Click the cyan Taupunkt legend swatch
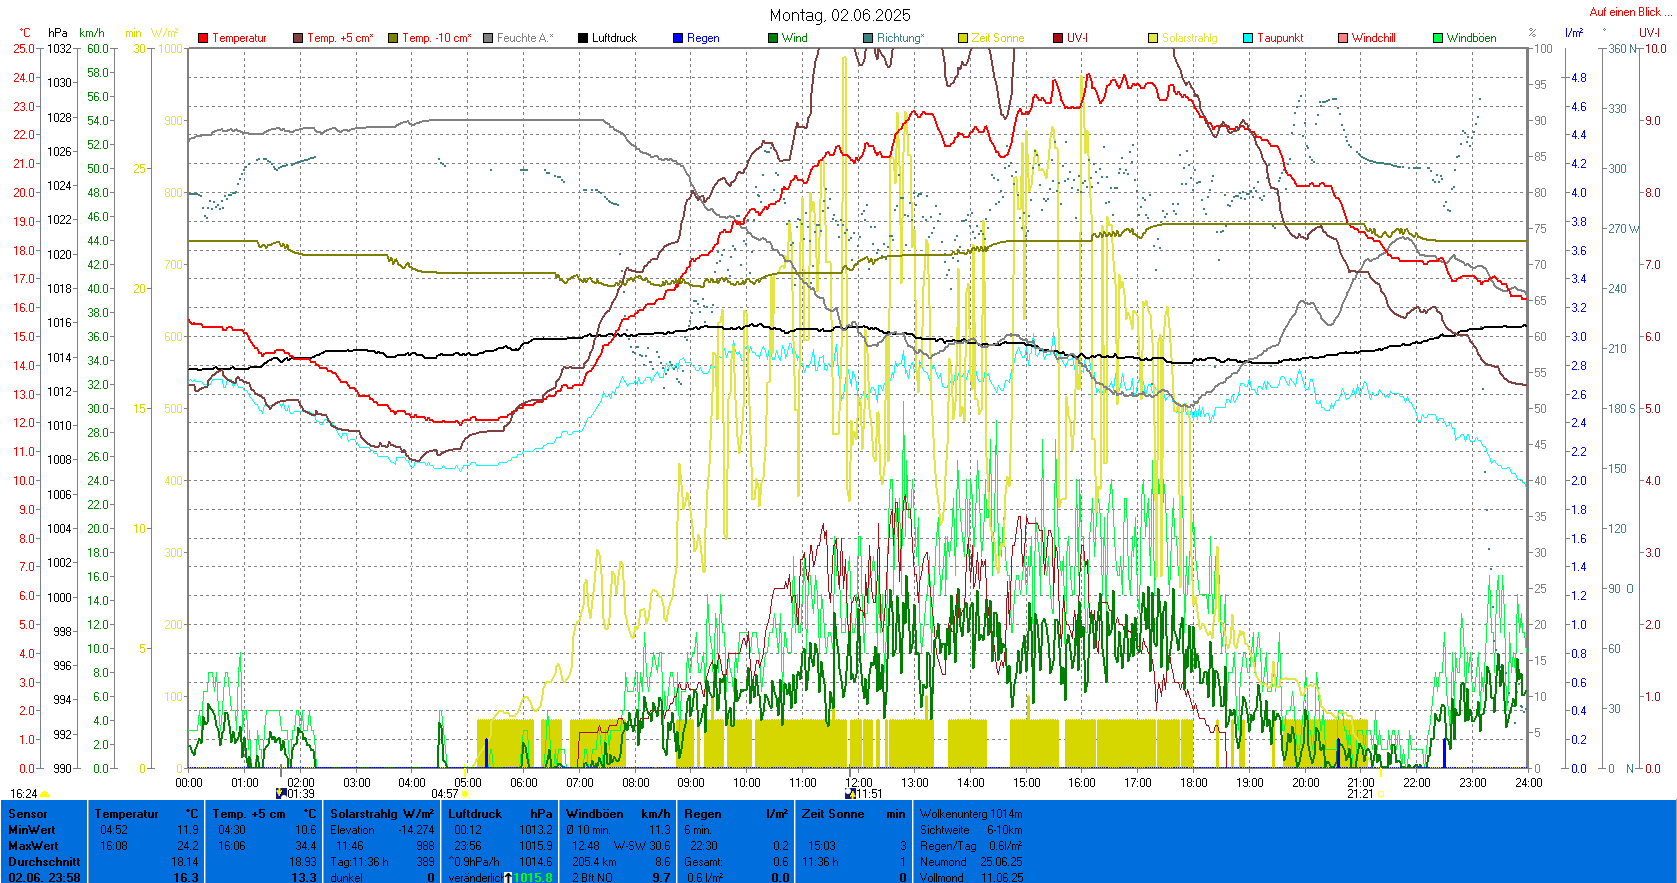 (1248, 38)
